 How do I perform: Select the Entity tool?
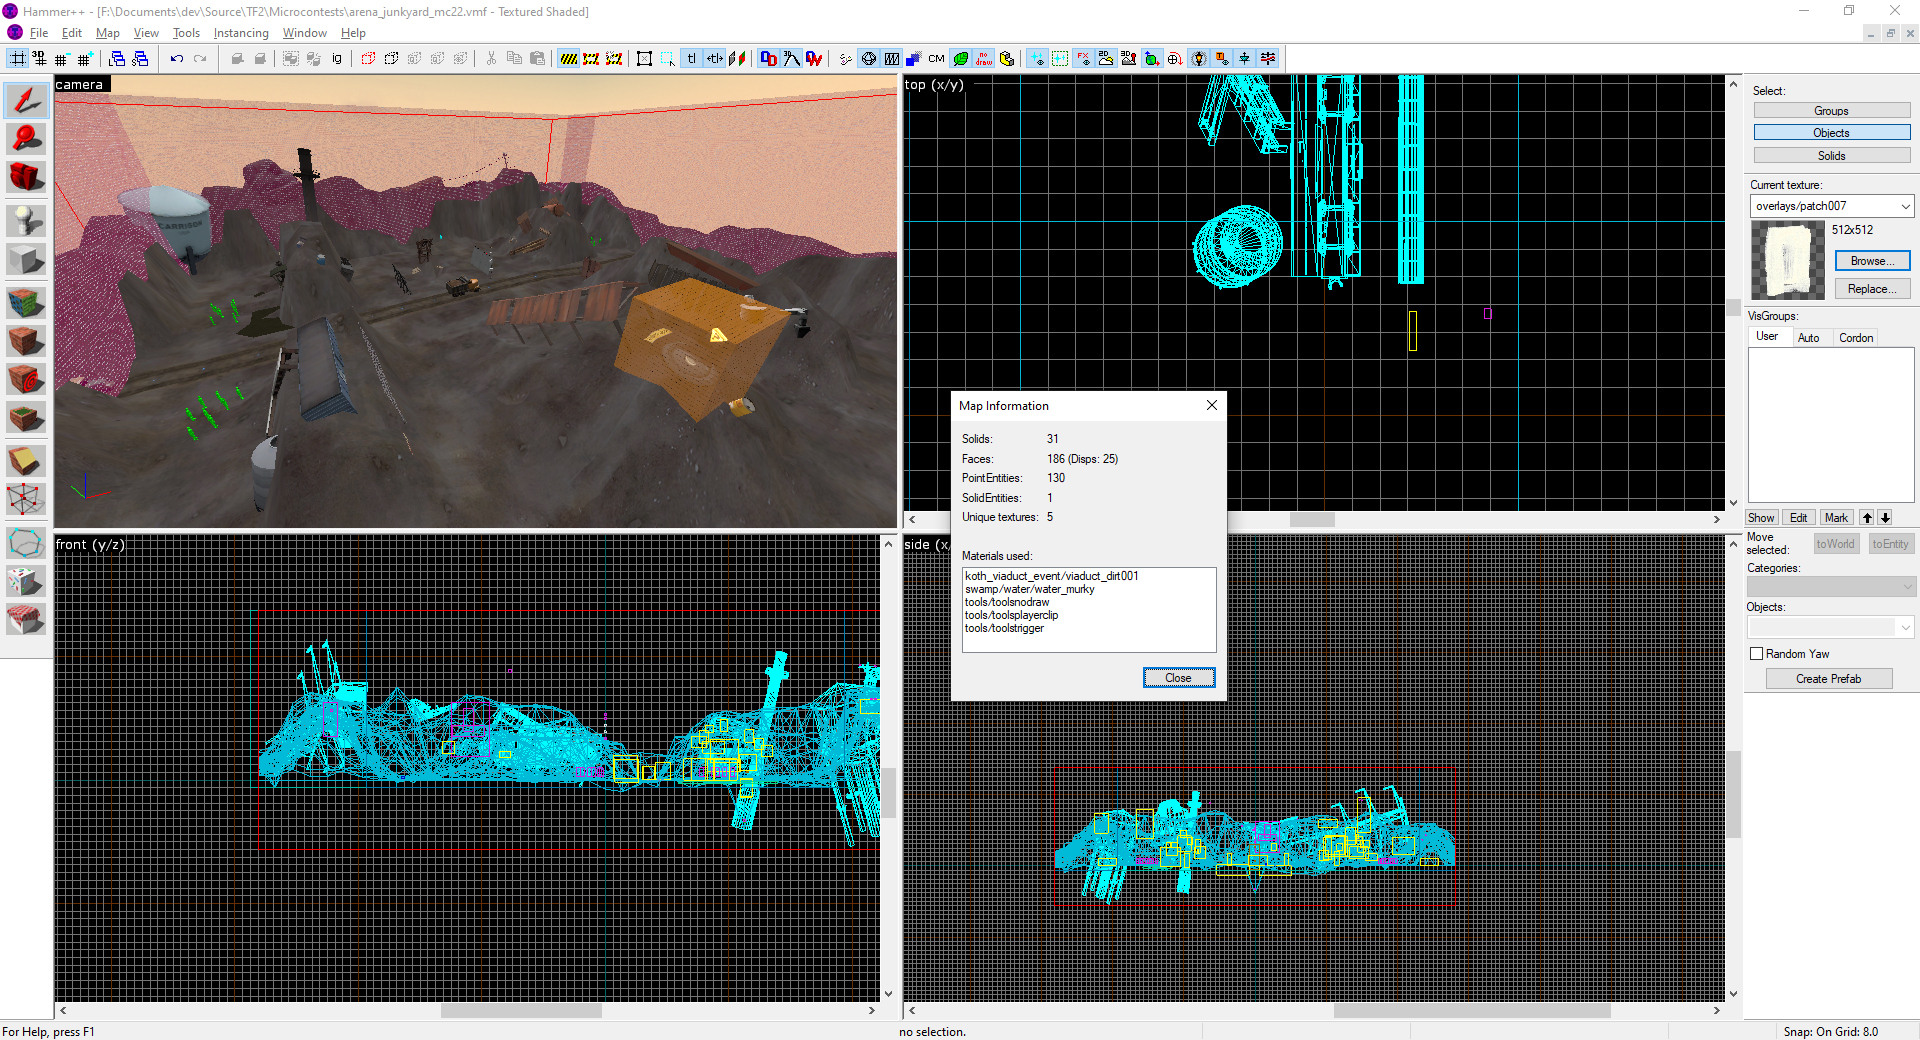coord(26,220)
